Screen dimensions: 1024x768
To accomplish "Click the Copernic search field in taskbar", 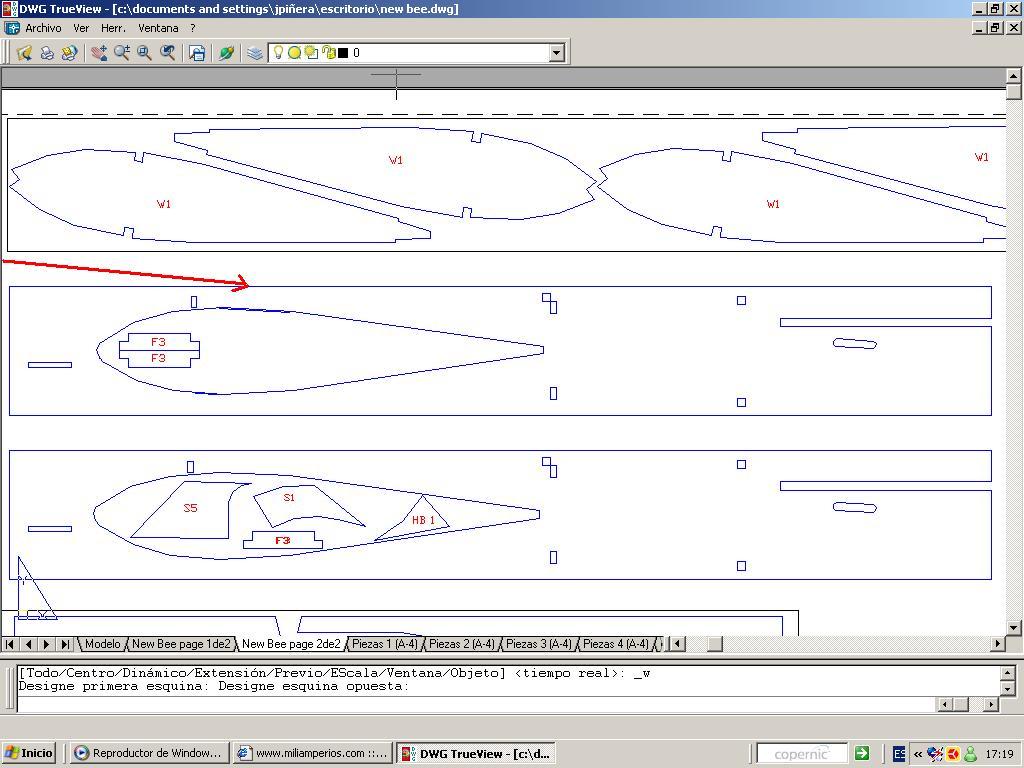I will point(802,753).
